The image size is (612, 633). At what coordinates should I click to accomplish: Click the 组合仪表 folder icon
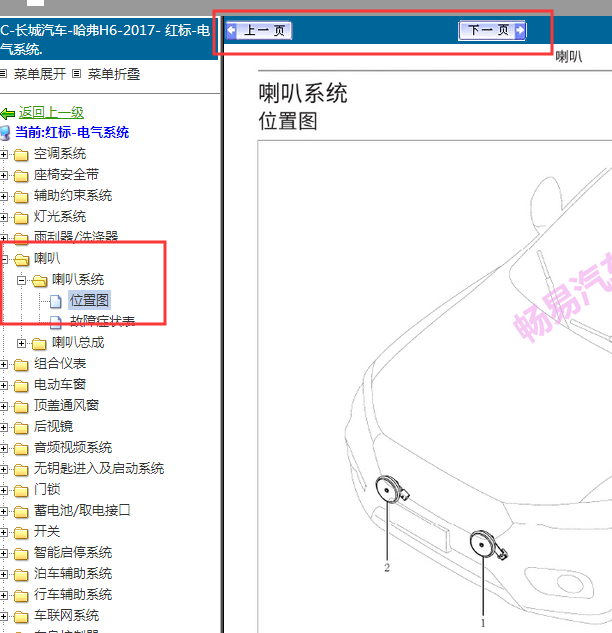[21, 365]
